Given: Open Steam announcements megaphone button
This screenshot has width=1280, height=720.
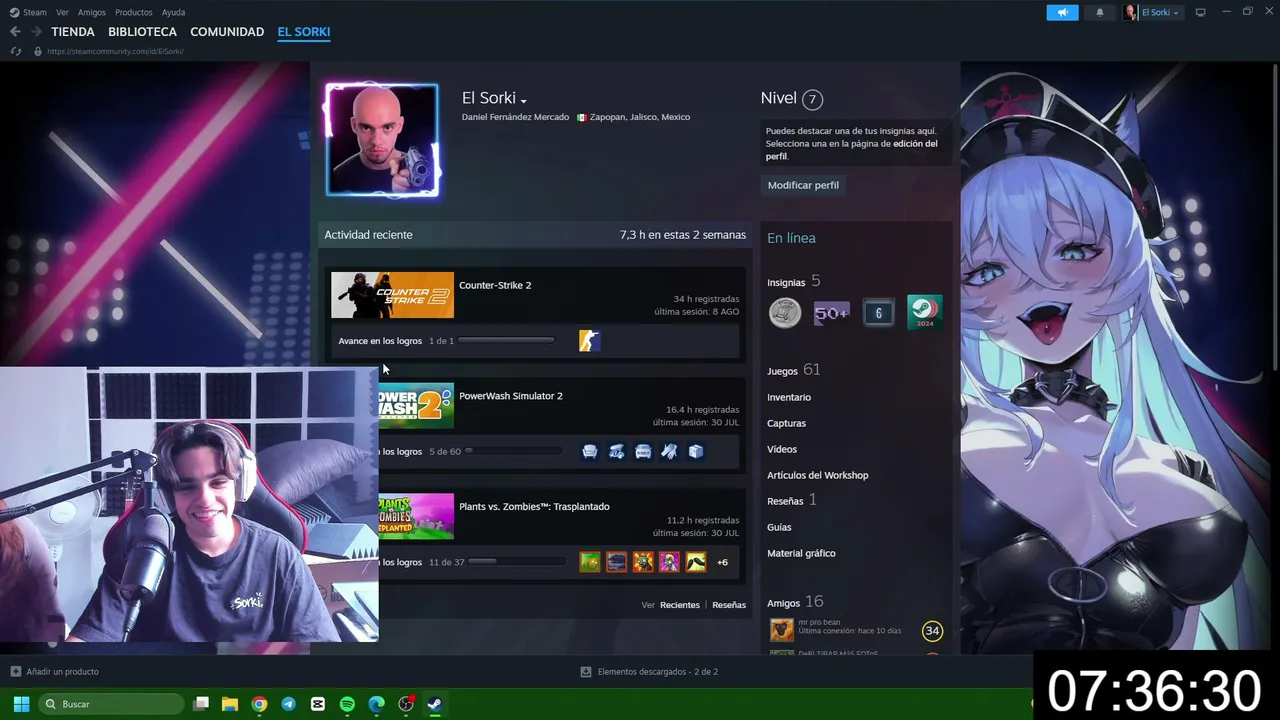Looking at the screenshot, I should [x=1062, y=12].
